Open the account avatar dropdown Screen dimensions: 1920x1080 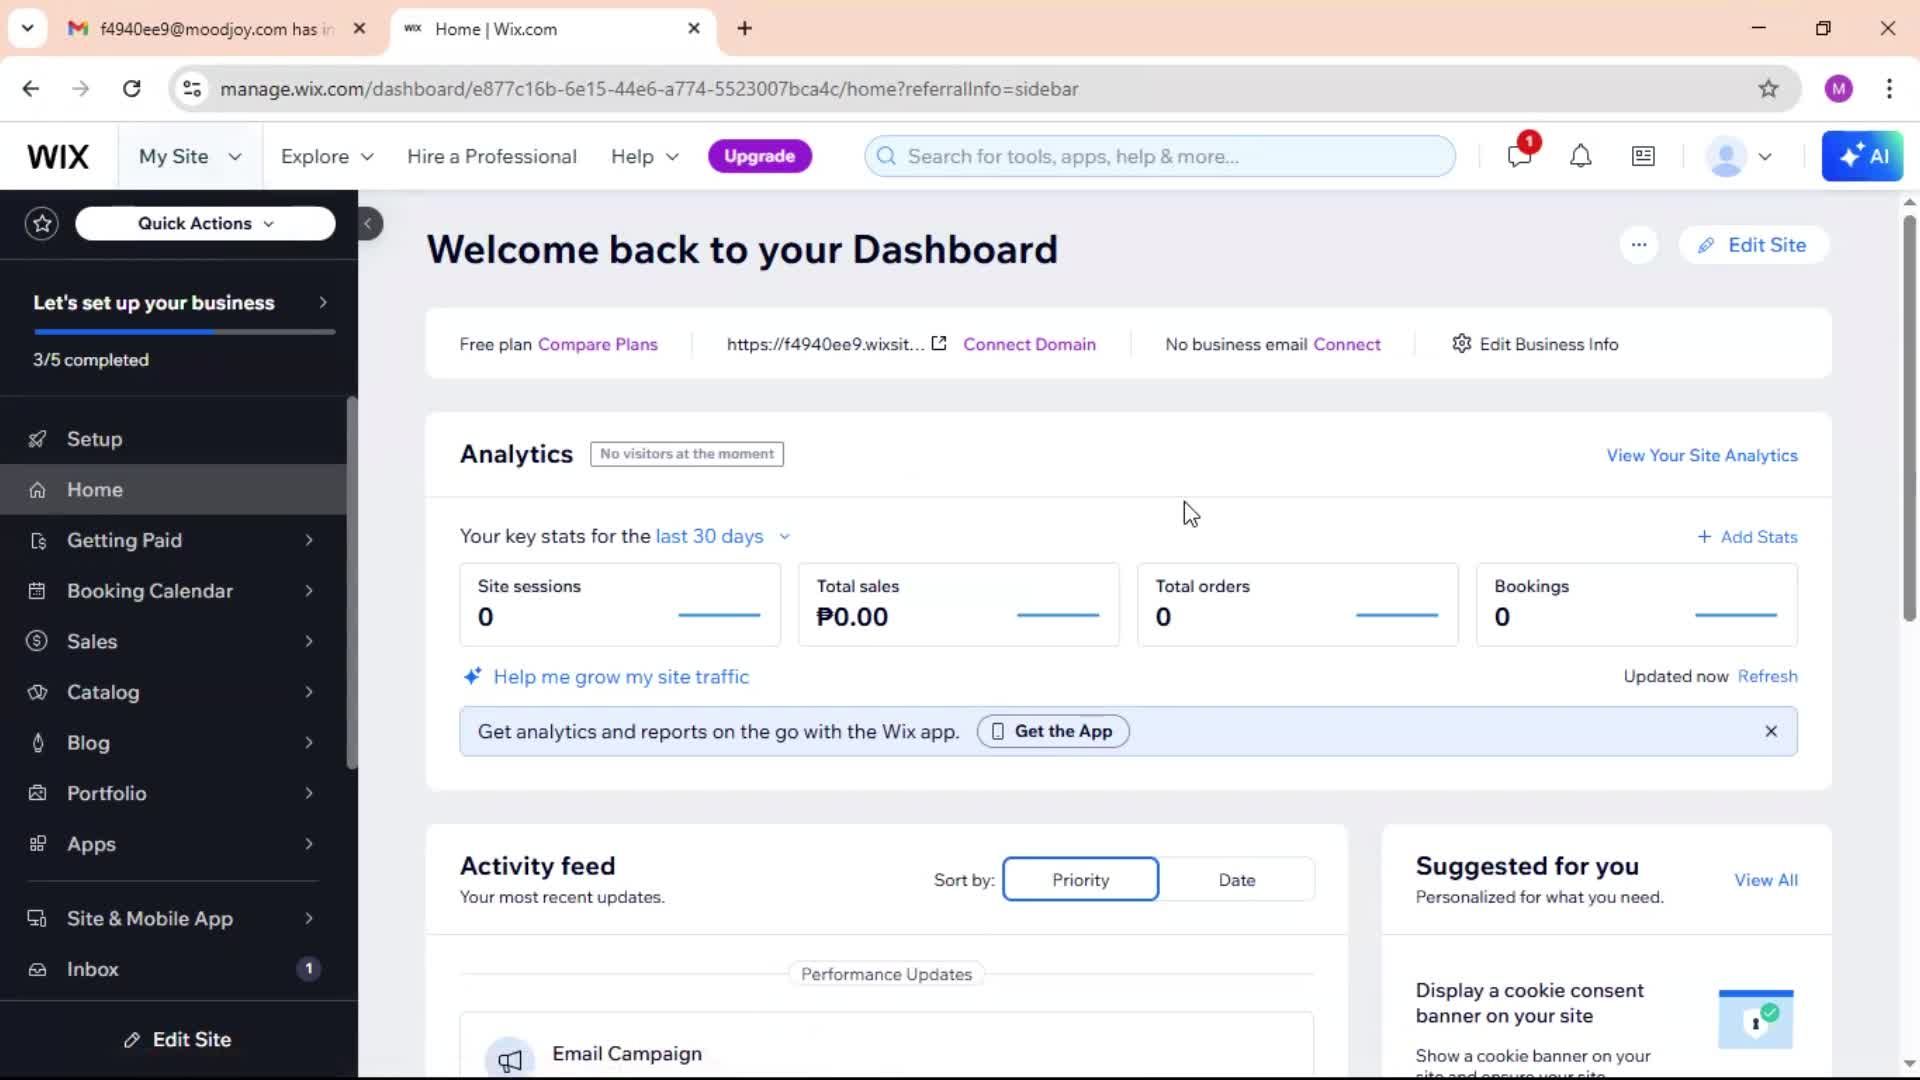[1739, 157]
